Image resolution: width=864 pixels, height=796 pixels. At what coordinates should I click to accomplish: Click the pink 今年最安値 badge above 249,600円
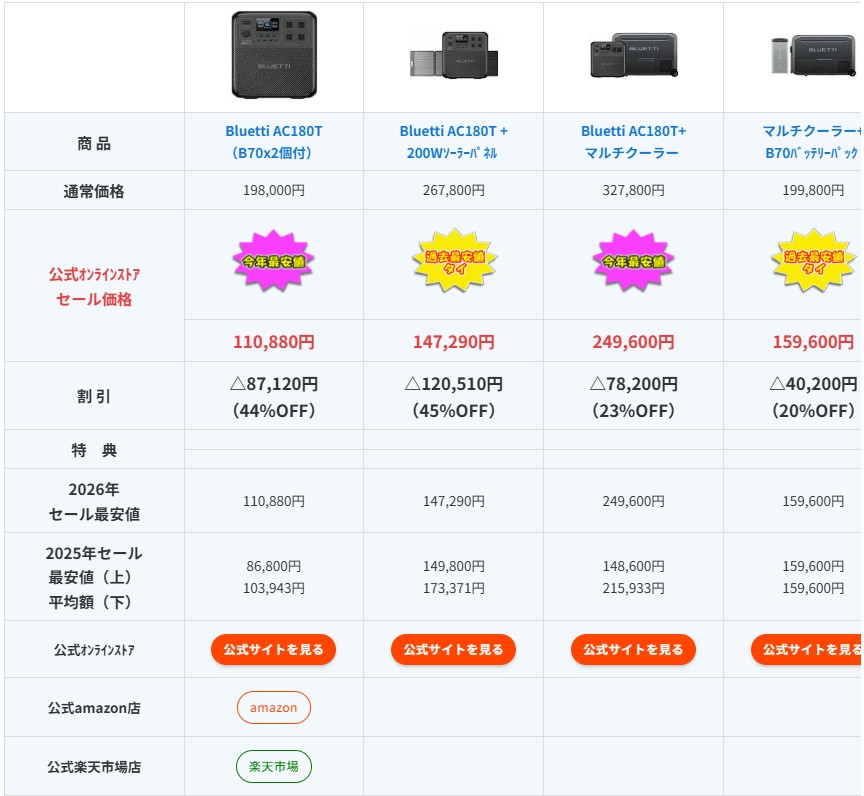[633, 261]
